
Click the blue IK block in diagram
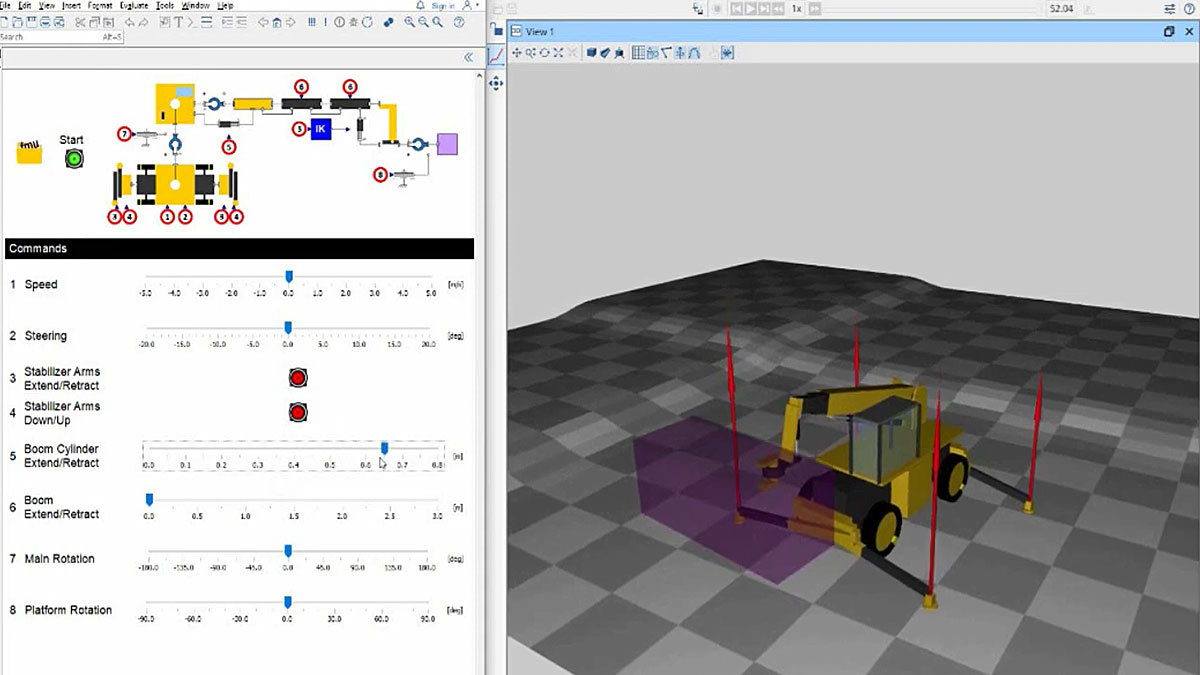(321, 129)
